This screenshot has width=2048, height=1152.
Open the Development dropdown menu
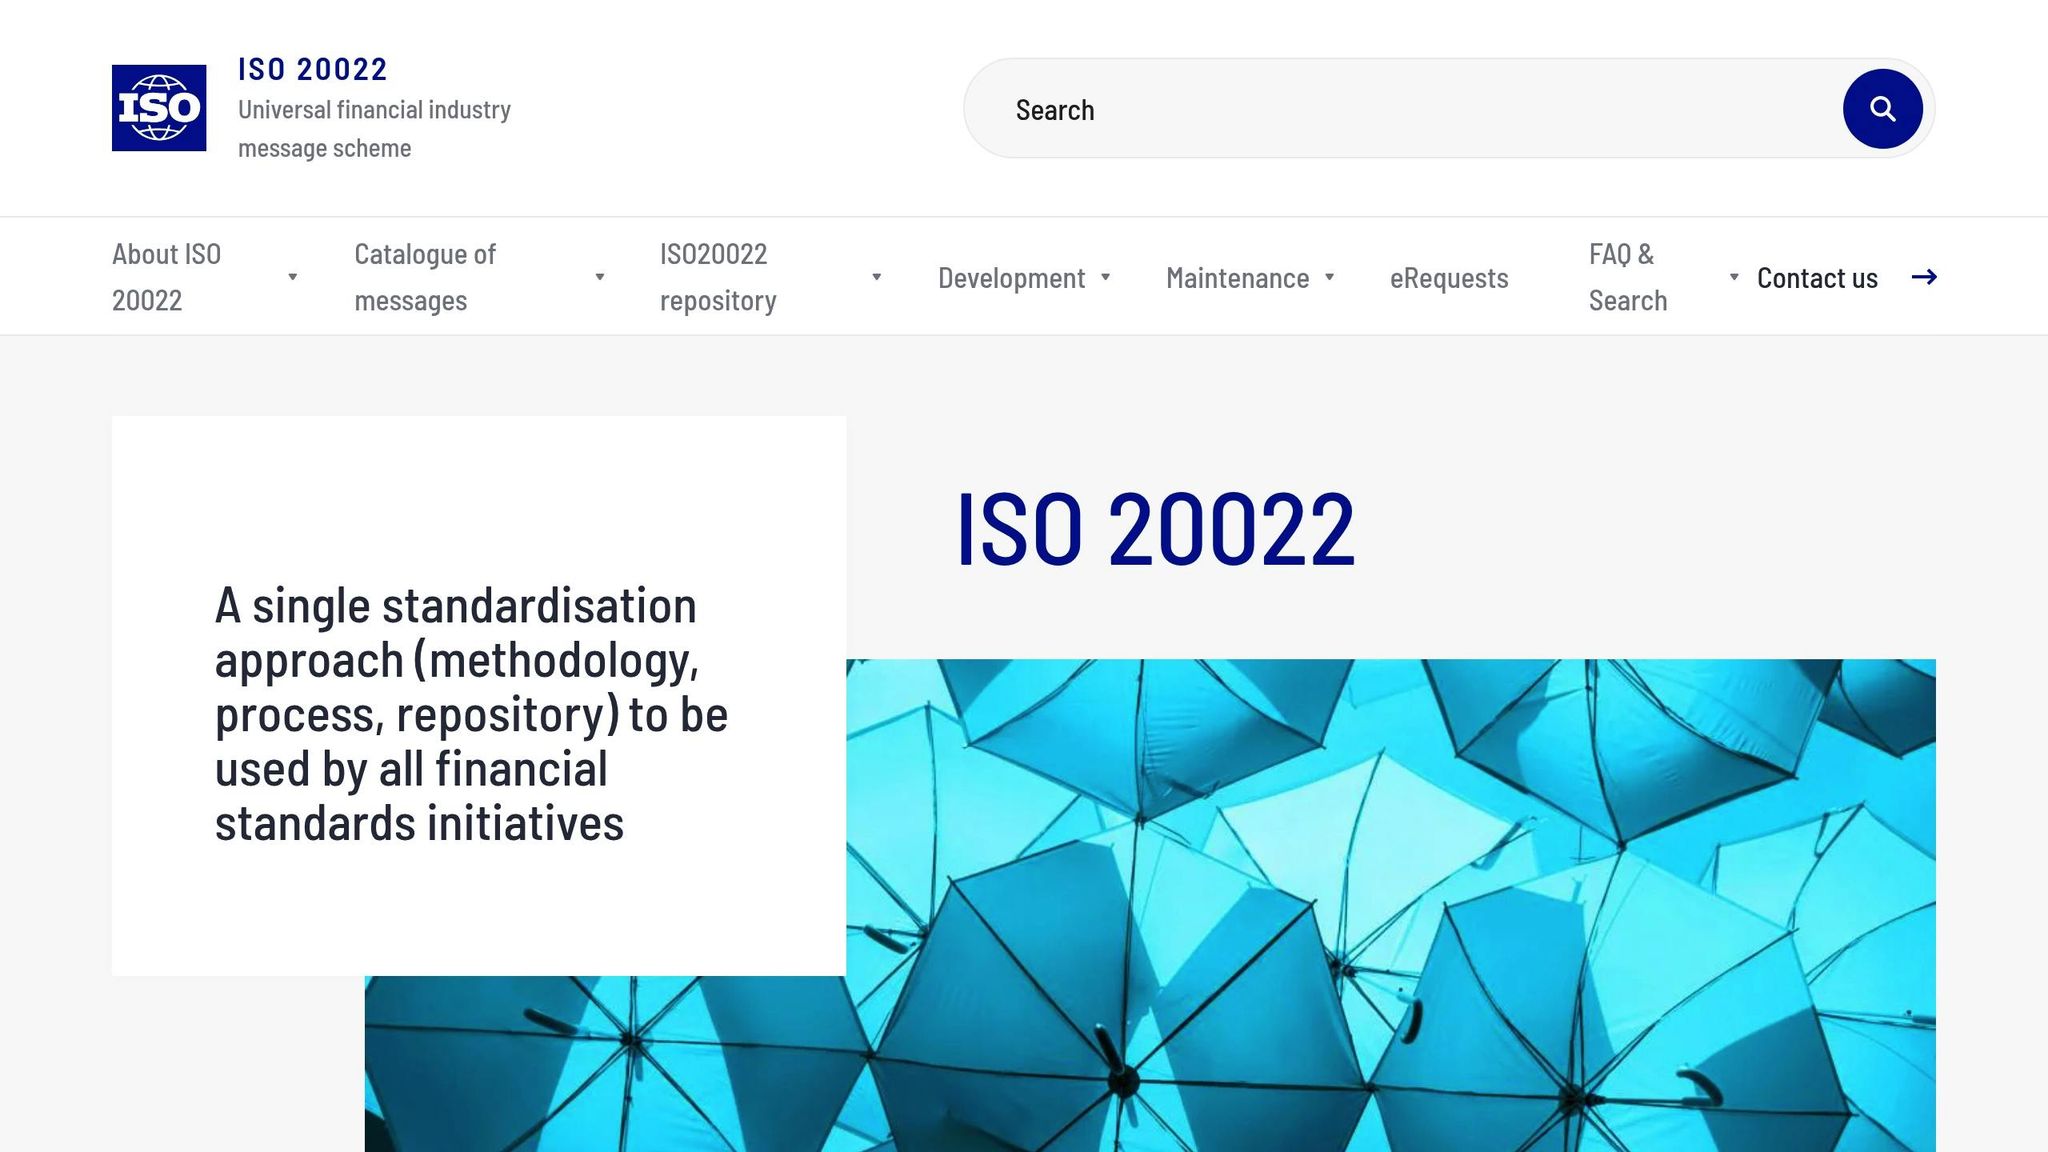point(1106,278)
